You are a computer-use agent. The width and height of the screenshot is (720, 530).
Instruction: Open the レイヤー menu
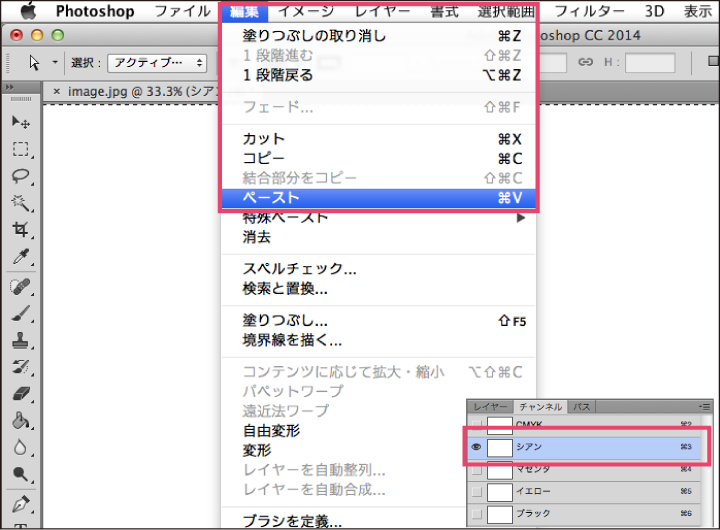coord(382,11)
